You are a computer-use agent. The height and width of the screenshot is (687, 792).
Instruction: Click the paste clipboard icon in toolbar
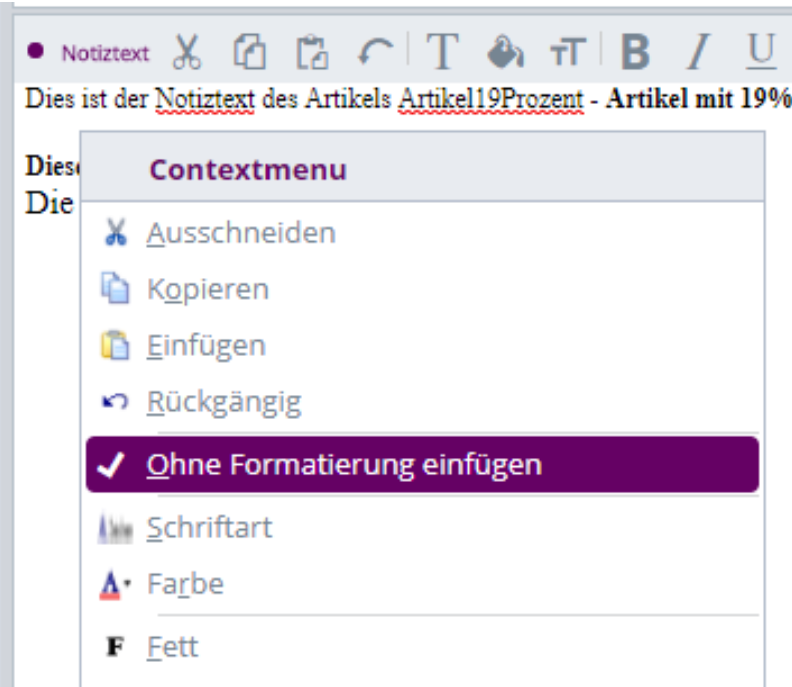[x=312, y=53]
